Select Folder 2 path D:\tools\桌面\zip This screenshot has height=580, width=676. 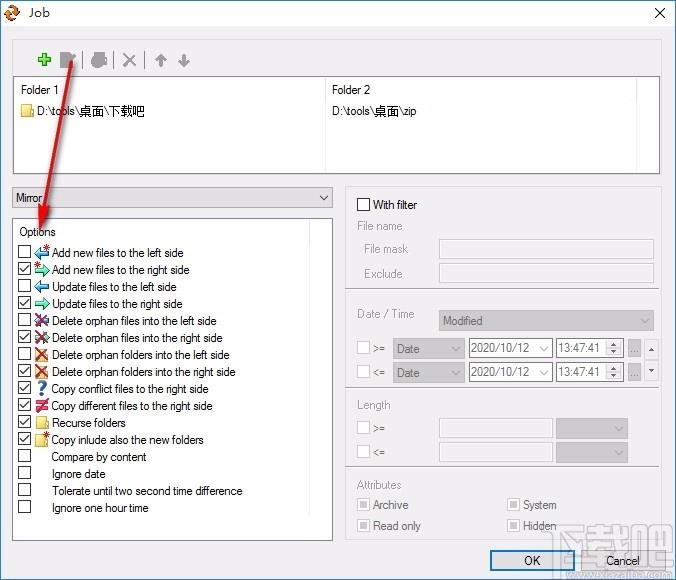pos(374,111)
